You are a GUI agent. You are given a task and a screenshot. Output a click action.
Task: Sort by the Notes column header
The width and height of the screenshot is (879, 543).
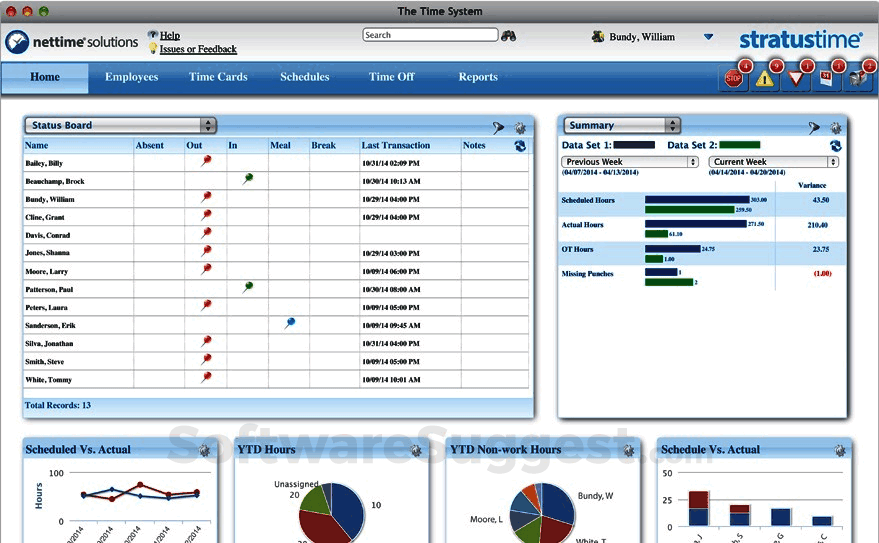(x=474, y=145)
